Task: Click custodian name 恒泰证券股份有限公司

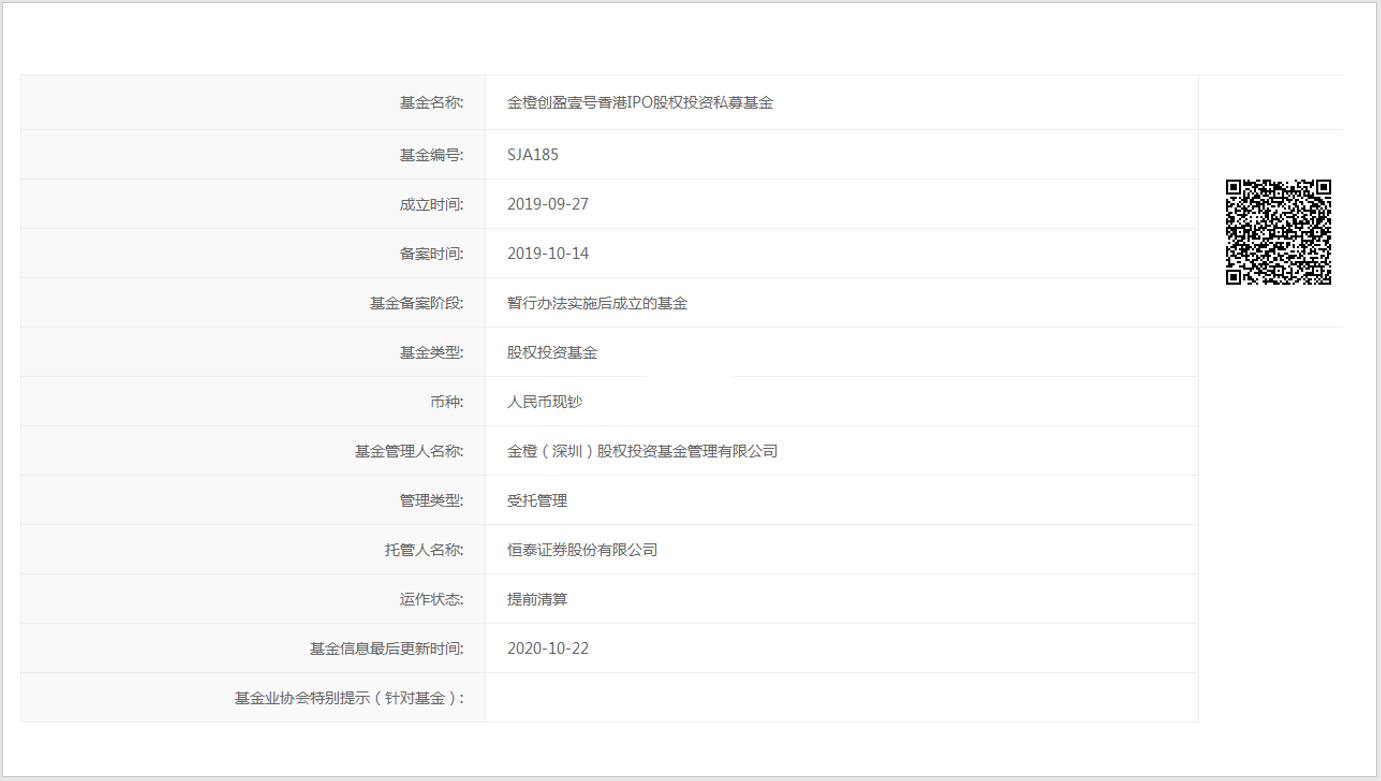Action: pos(582,550)
